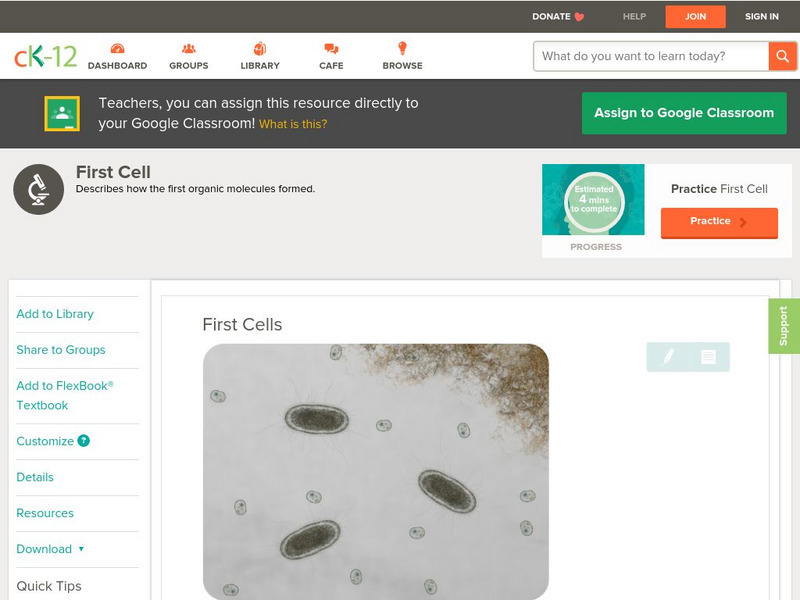Screen dimensions: 800x600
Task: Select the highlighter pen tool icon
Action: point(668,357)
